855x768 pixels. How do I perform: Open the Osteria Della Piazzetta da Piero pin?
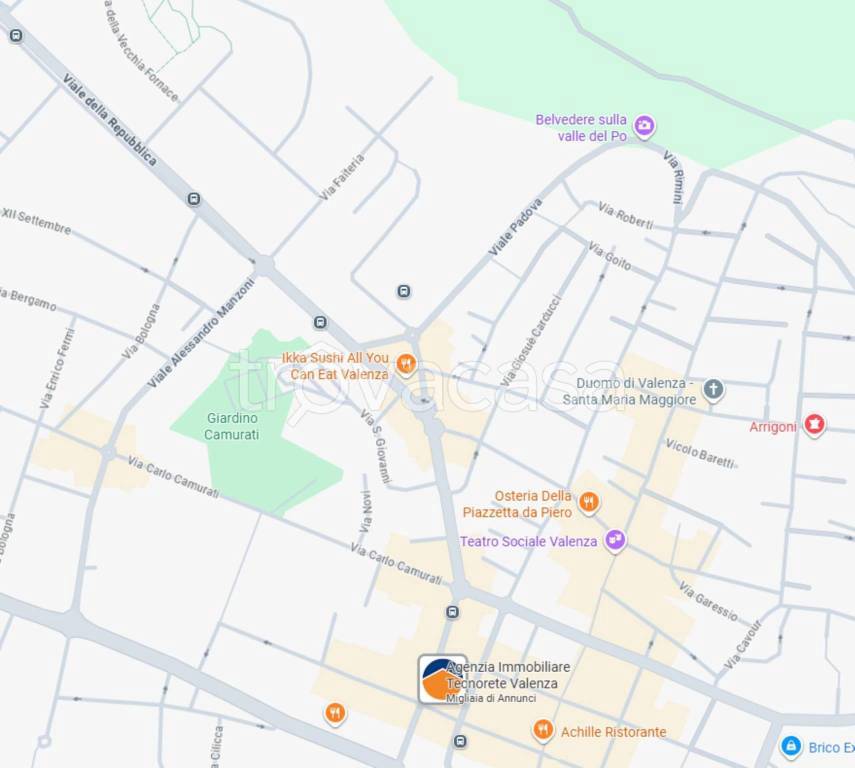pyautogui.click(x=588, y=502)
